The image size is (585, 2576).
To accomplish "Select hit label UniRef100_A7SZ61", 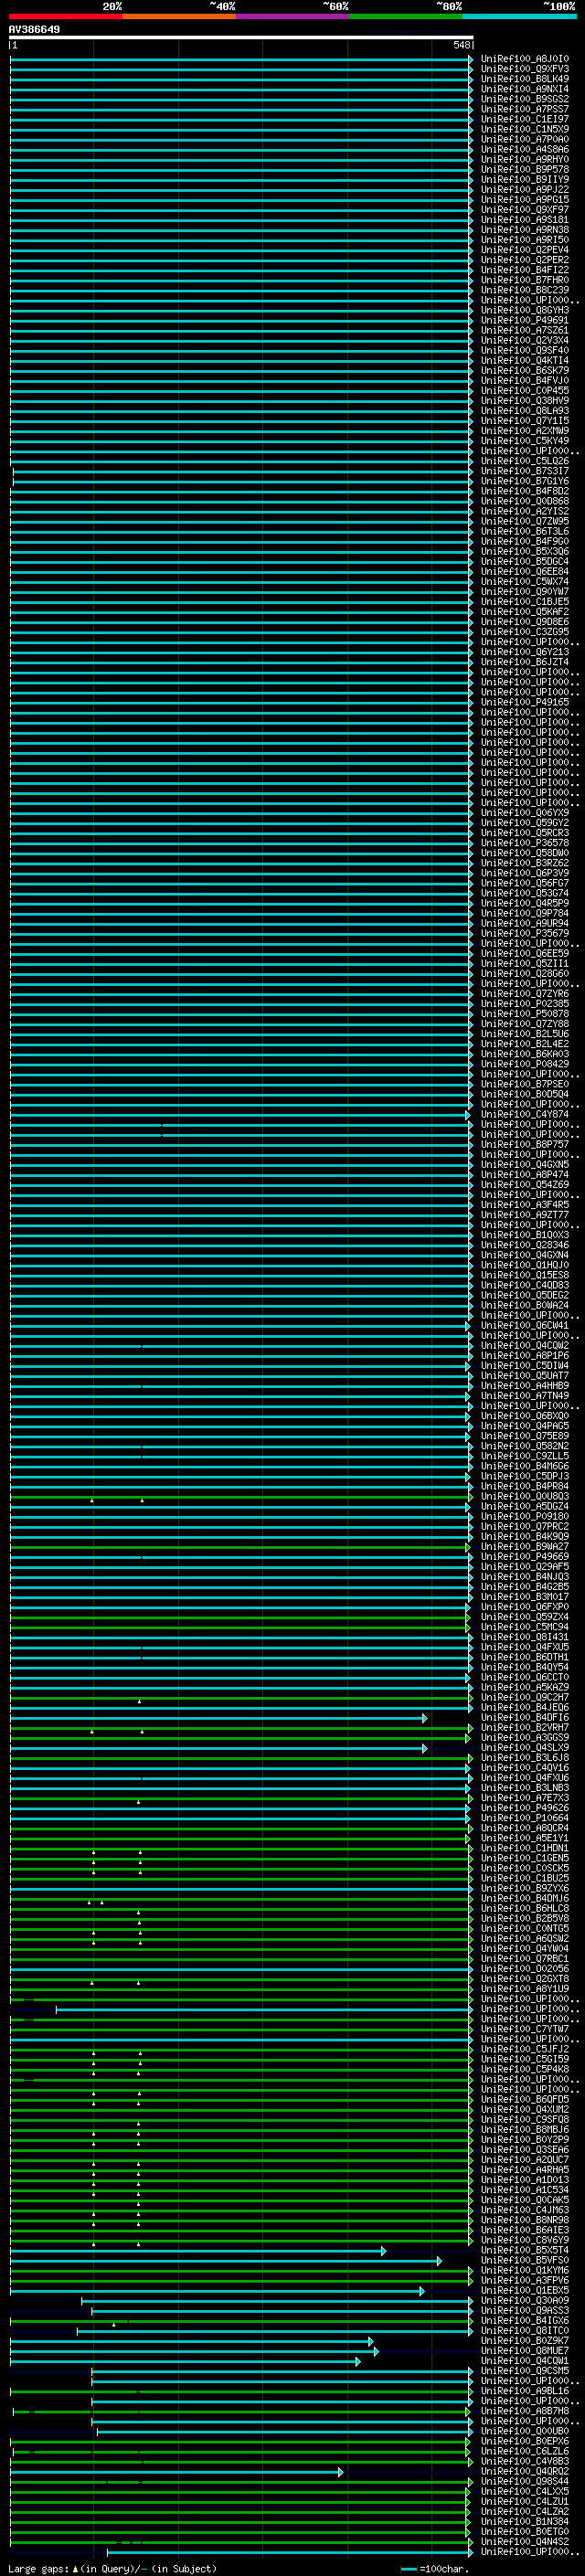I will [x=525, y=330].
